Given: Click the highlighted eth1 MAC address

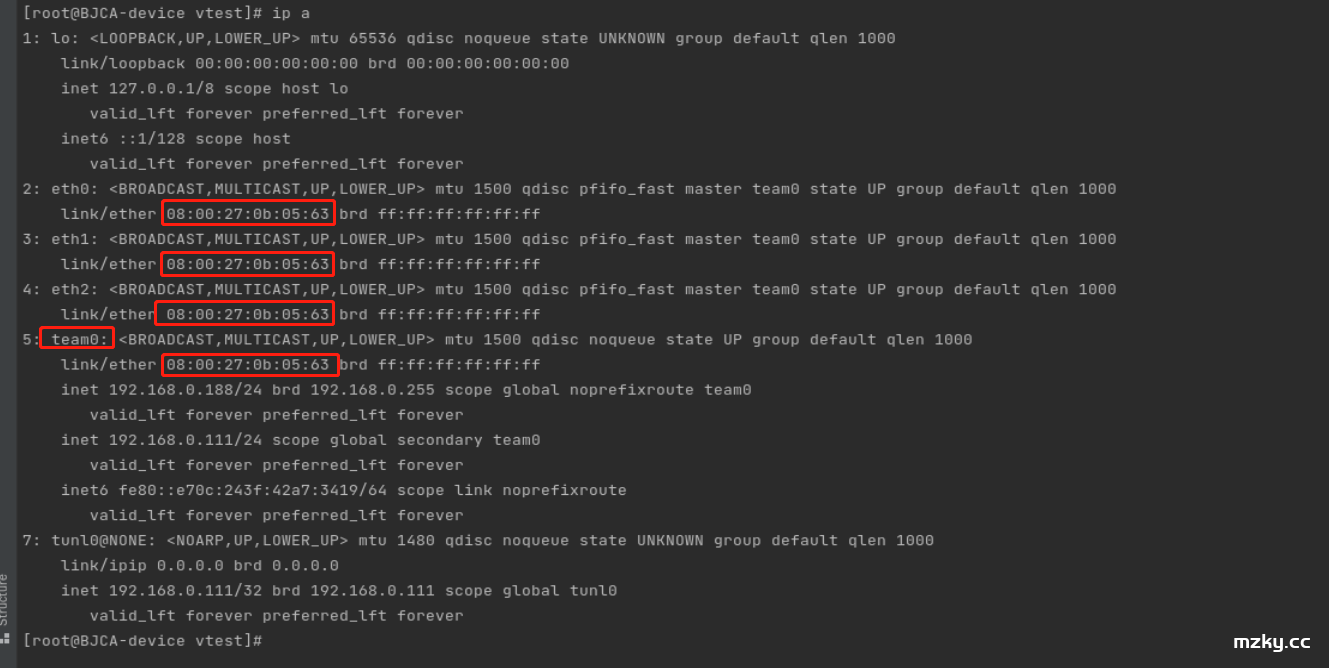Looking at the screenshot, I should point(247,264).
